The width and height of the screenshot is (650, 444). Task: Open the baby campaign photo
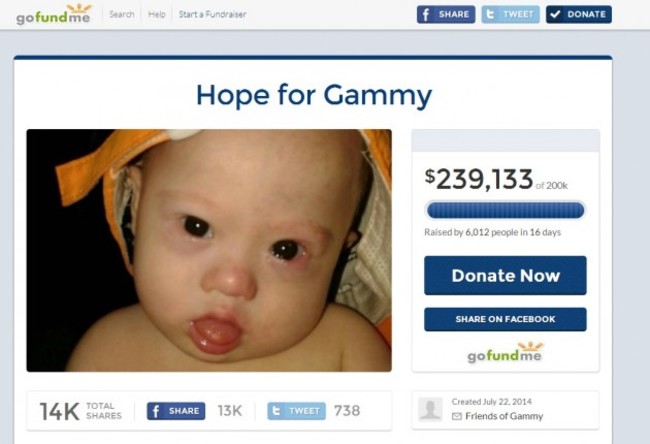coord(209,250)
